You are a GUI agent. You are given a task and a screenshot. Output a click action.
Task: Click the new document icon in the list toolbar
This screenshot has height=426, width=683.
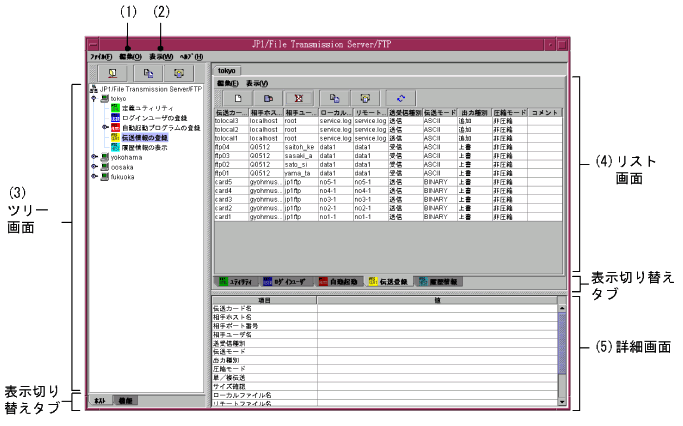coord(238,99)
